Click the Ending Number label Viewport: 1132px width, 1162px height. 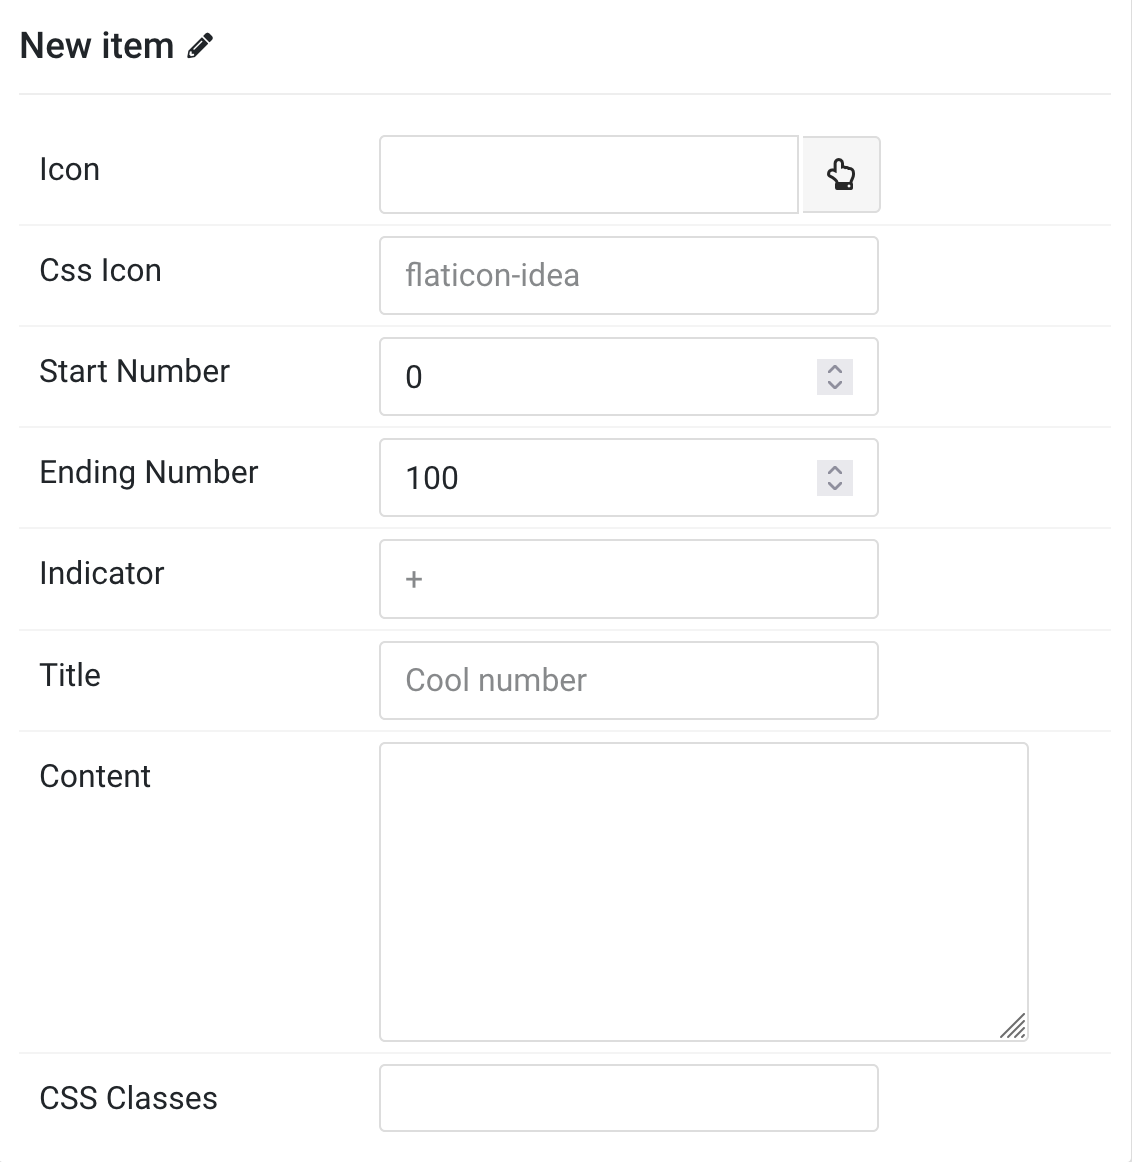(x=149, y=472)
